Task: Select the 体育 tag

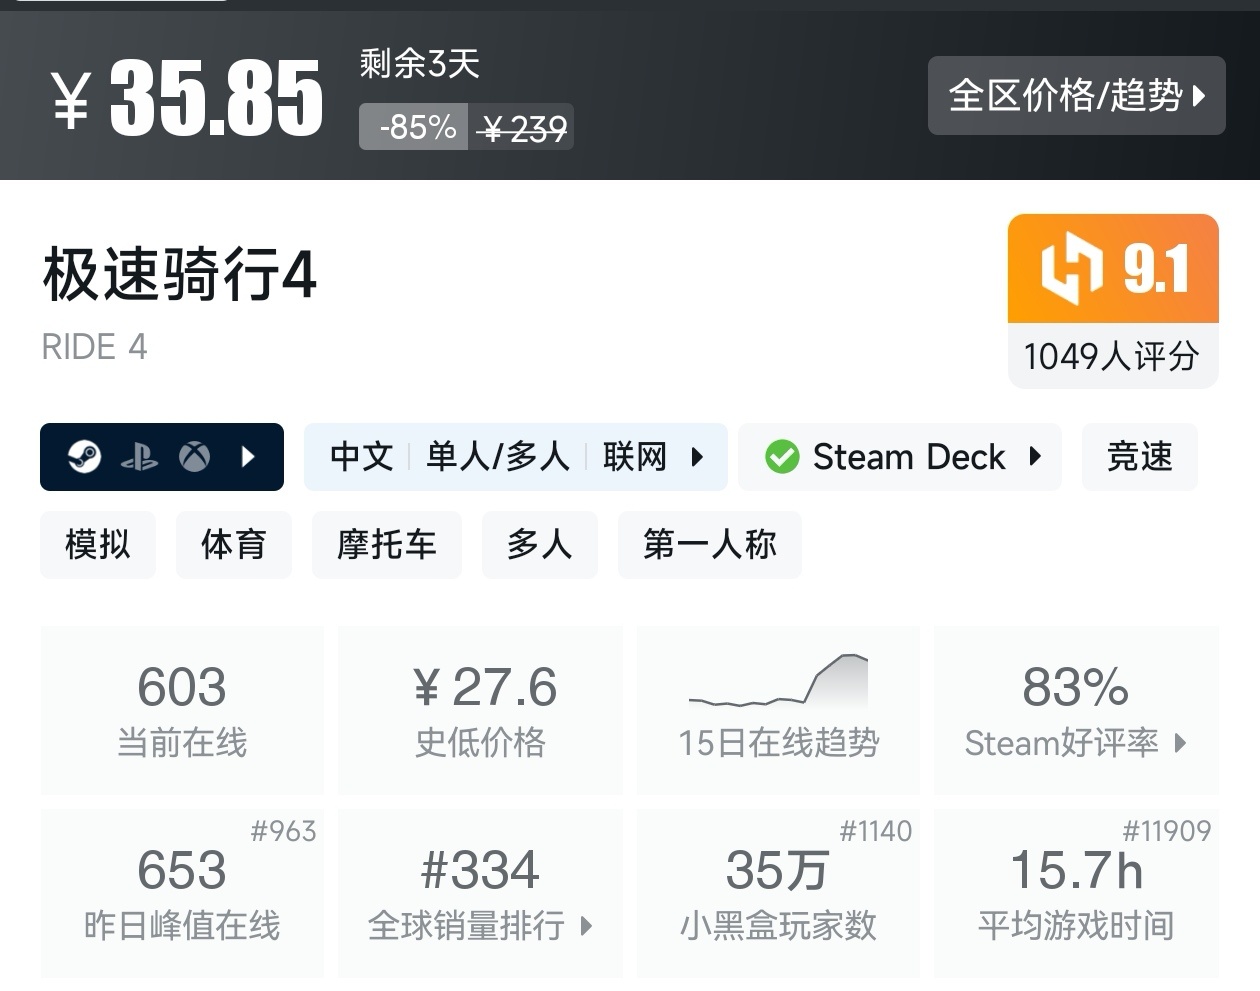Action: coord(233,545)
